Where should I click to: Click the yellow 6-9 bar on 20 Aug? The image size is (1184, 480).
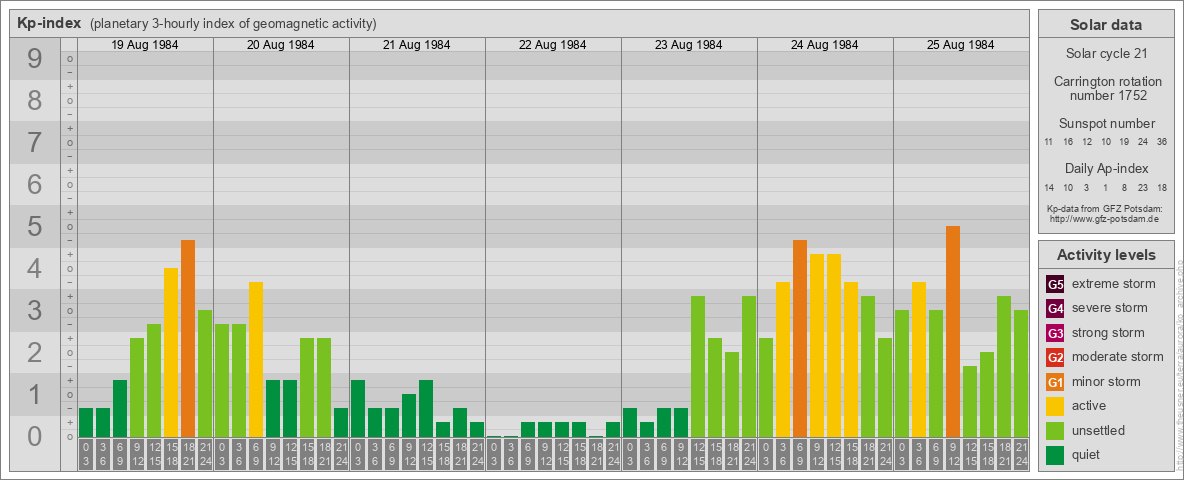click(x=256, y=359)
